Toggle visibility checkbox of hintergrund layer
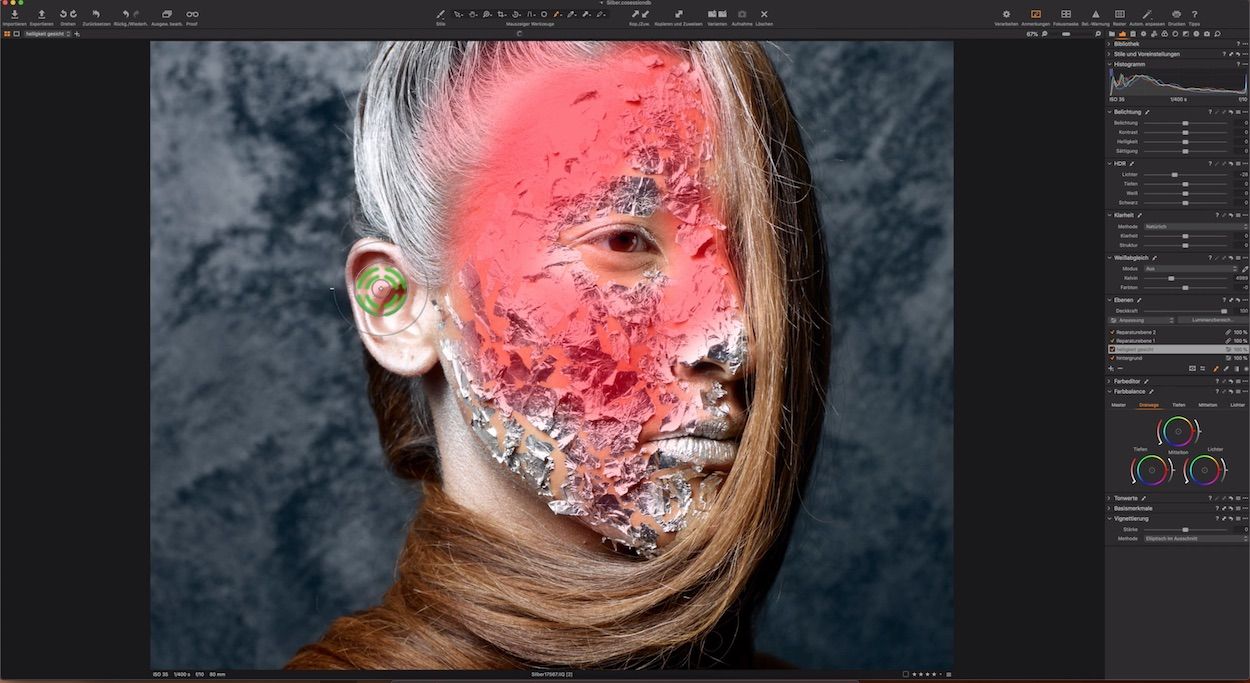Screen dimensions: 1250x683 click(1111, 358)
